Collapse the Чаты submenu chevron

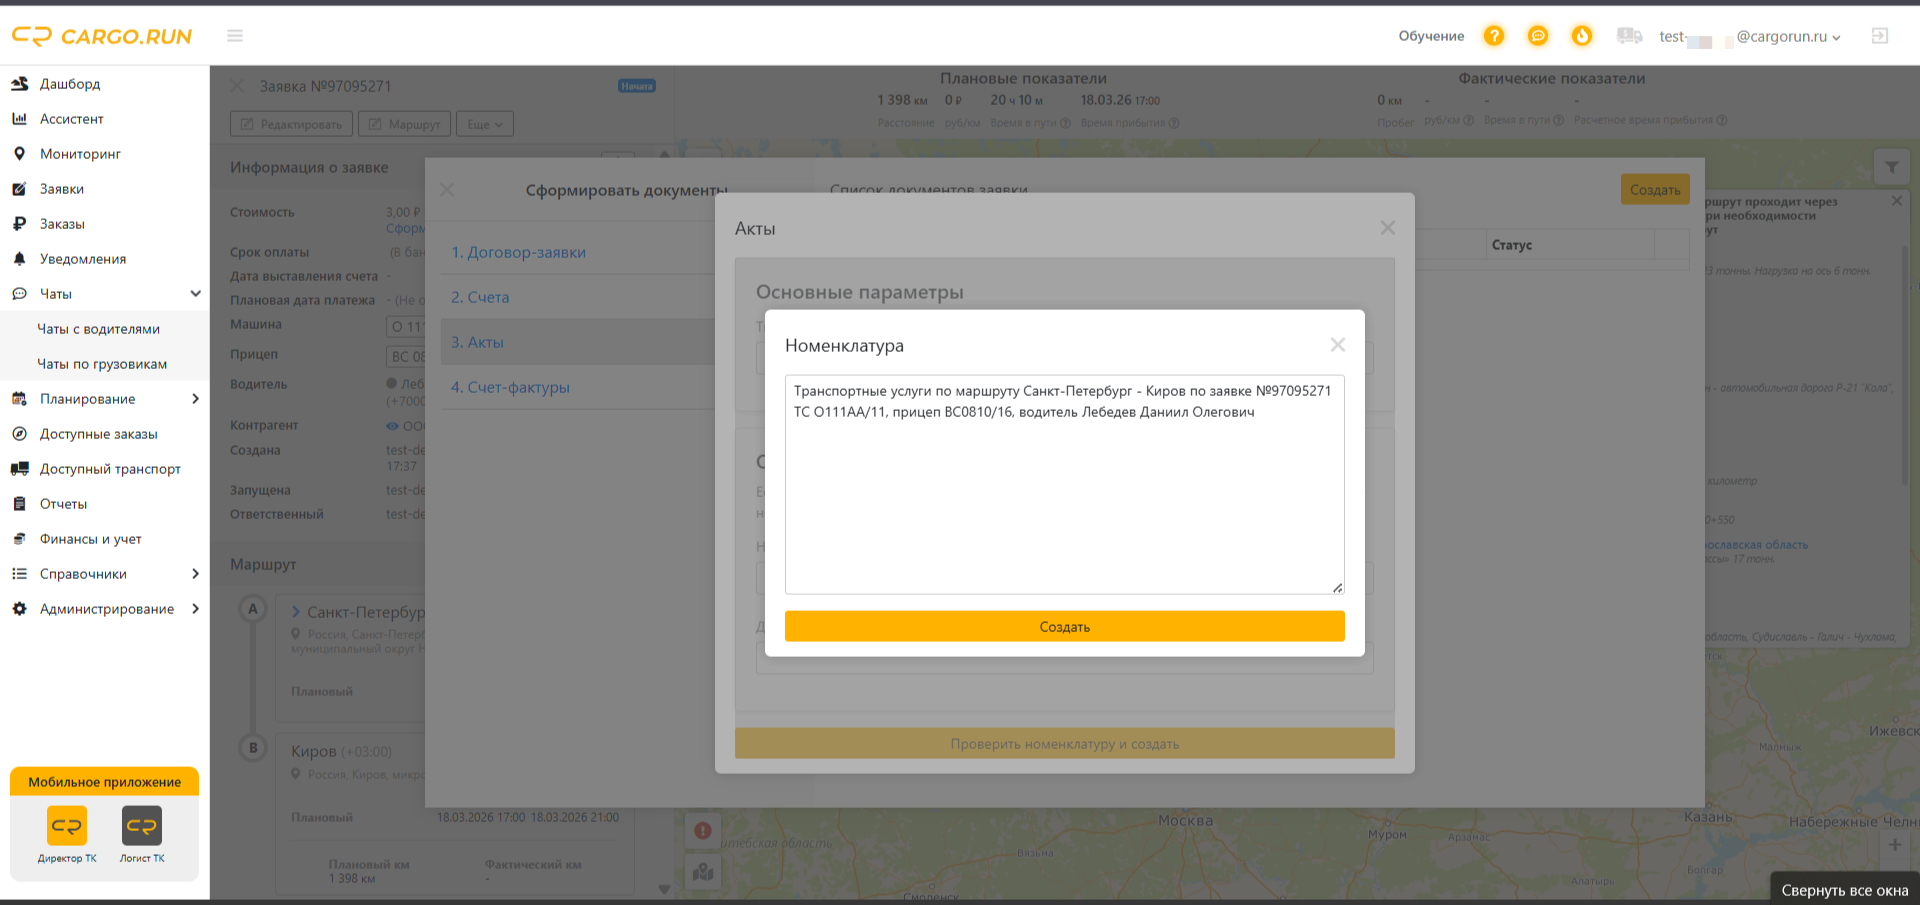coord(195,294)
